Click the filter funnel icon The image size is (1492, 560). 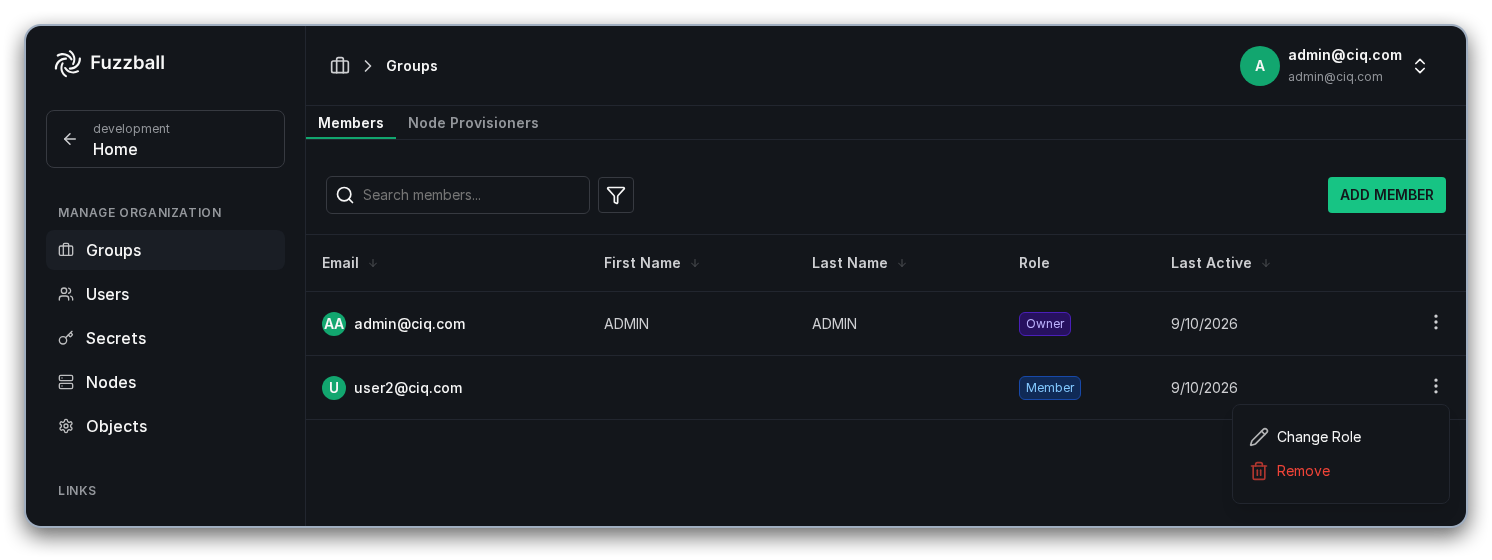616,195
